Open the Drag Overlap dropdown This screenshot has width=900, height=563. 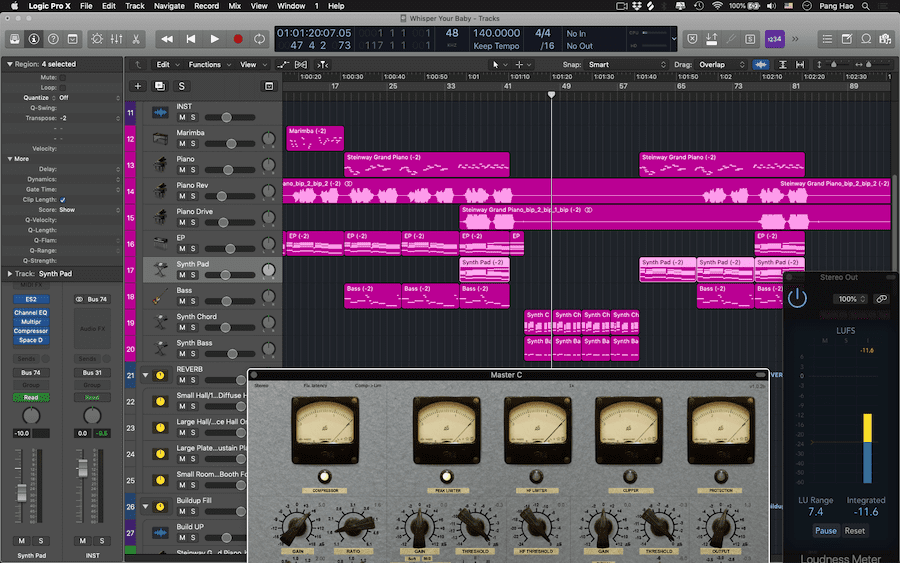tap(722, 65)
